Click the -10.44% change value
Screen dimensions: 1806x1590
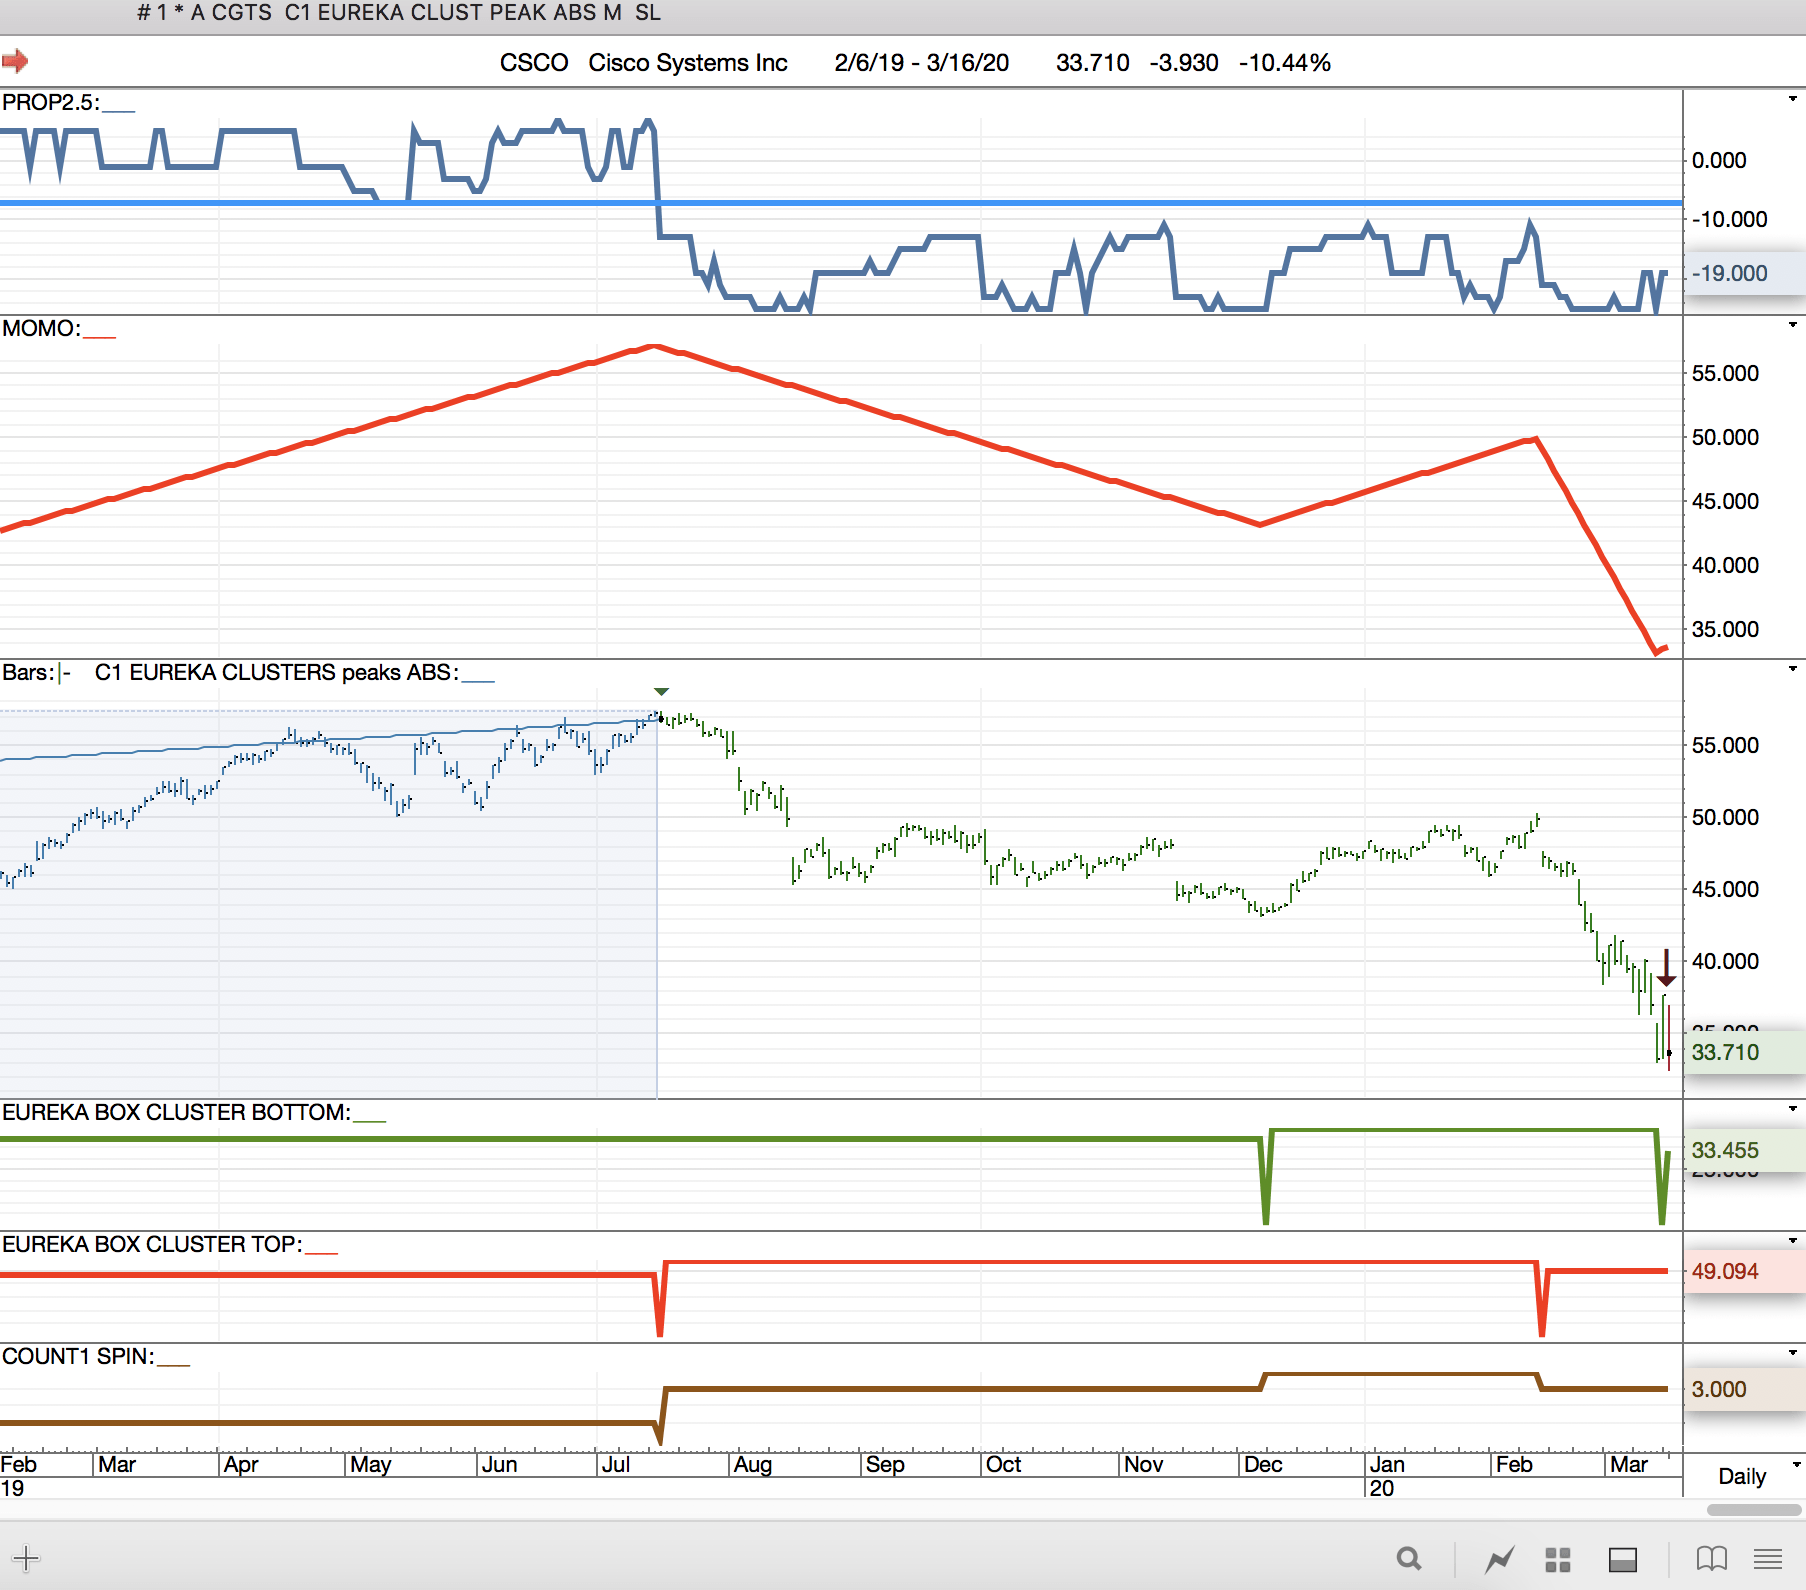click(1285, 62)
